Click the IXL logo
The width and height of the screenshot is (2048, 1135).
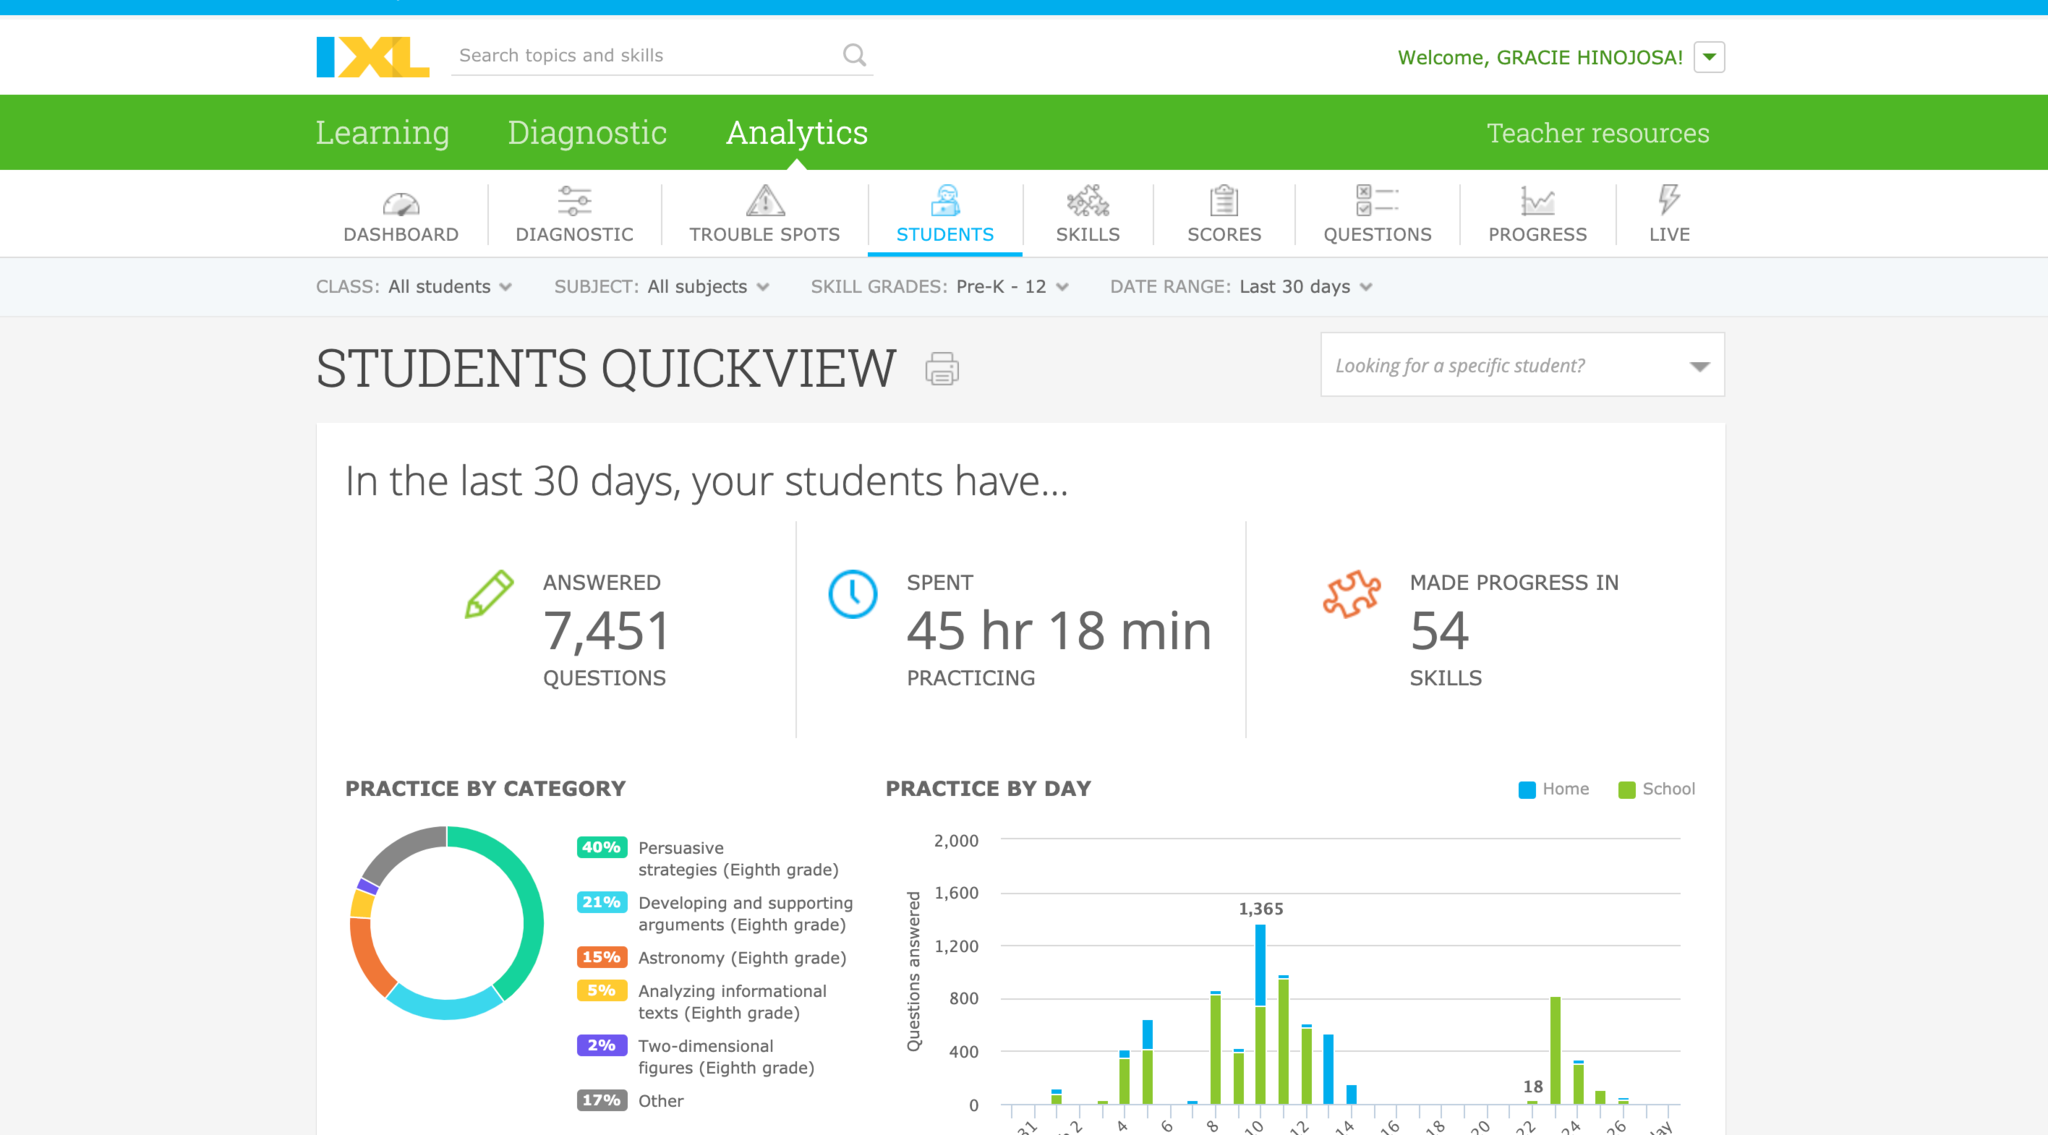coord(372,57)
